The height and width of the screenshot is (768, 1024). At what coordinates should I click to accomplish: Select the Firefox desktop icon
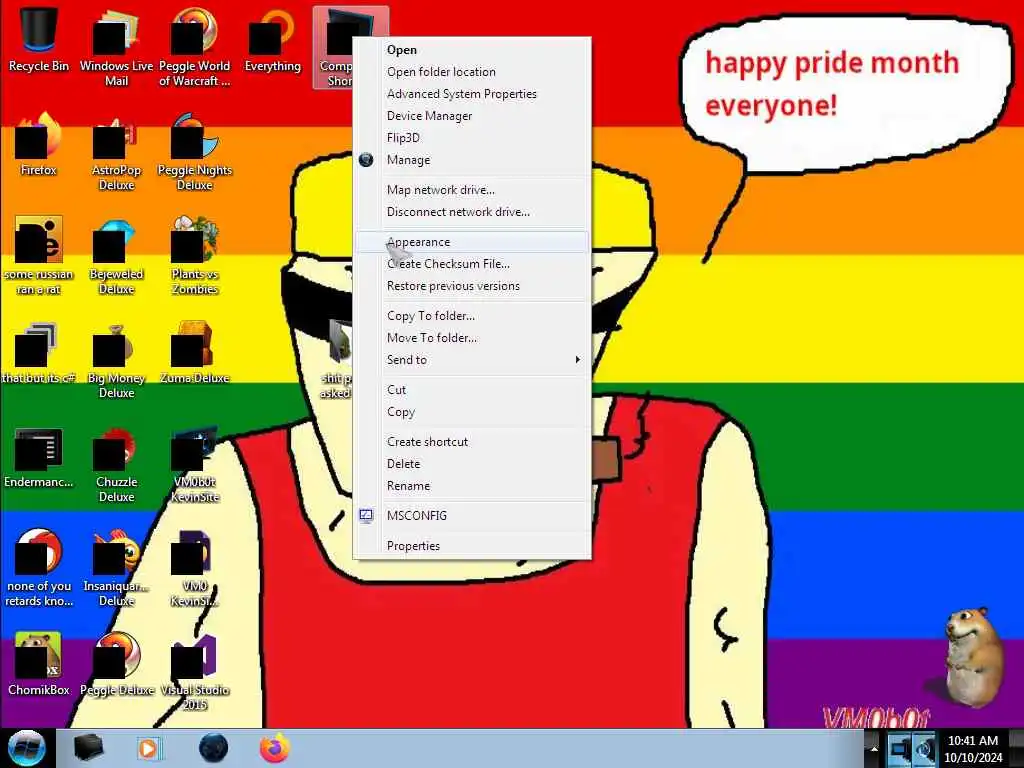pyautogui.click(x=39, y=145)
